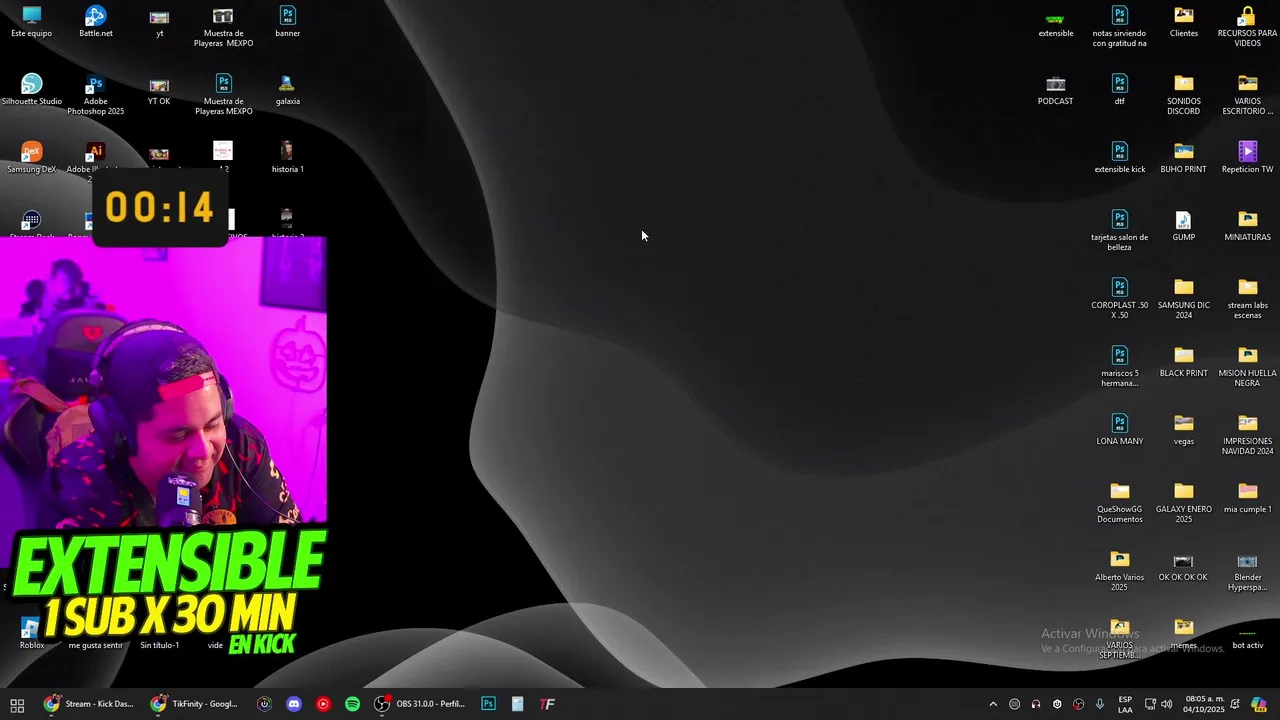Open the mia cumple 1 folder

click(x=1248, y=498)
